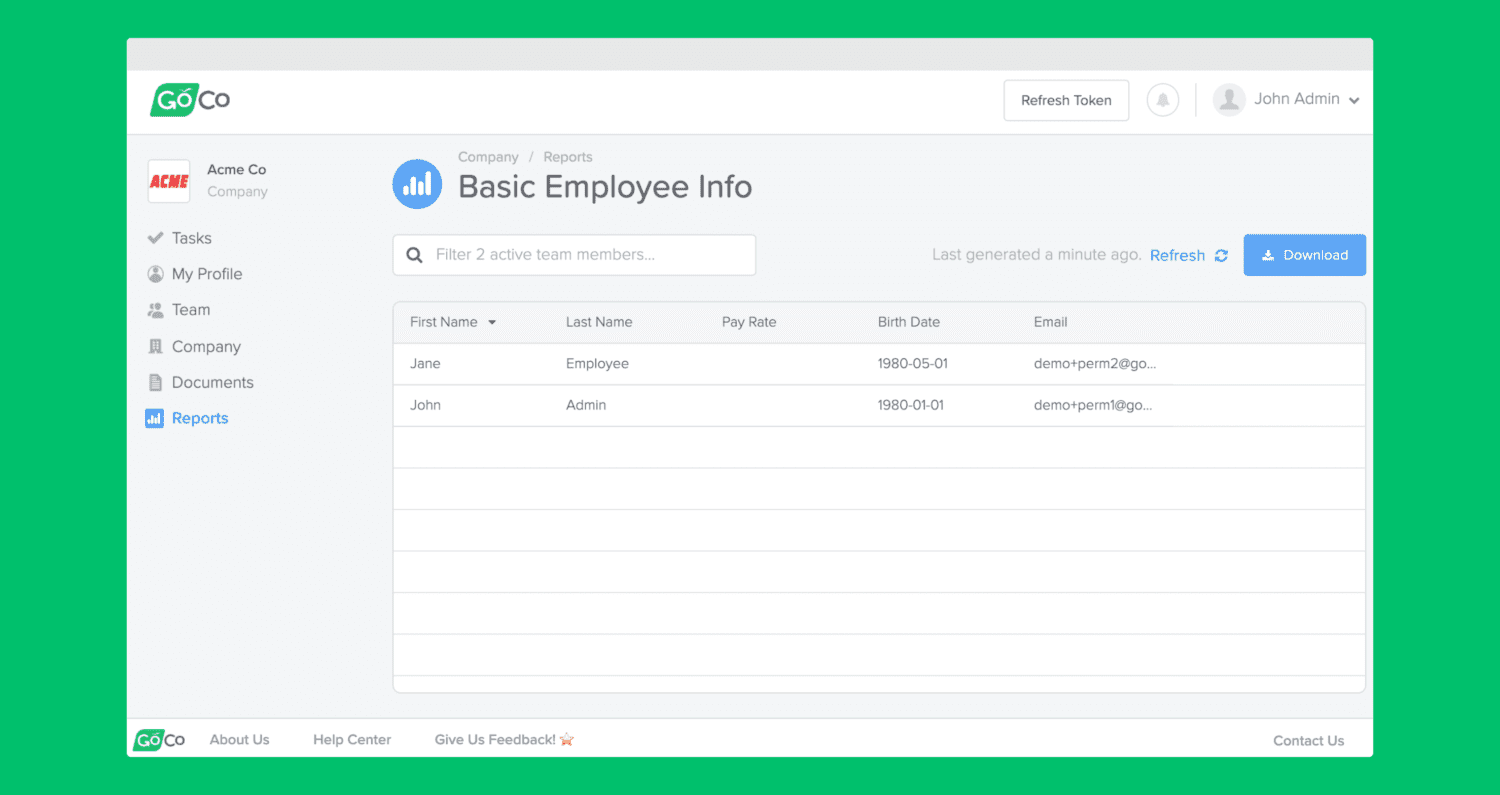The width and height of the screenshot is (1500, 795).
Task: Click the search magnifier in the filter field
Action: pyautogui.click(x=414, y=255)
